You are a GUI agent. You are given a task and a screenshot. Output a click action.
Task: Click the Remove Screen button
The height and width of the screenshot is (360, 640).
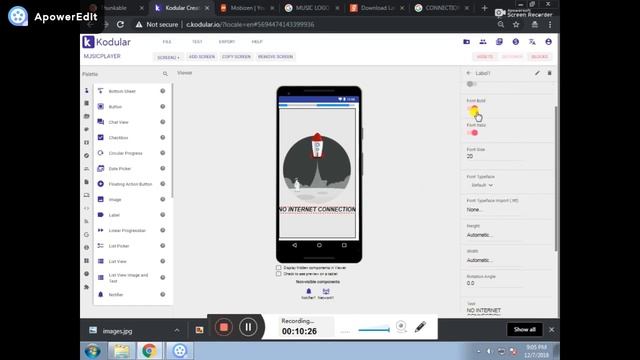click(x=275, y=57)
